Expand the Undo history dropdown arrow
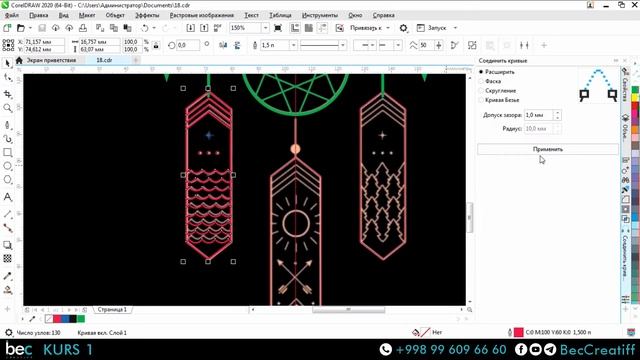 pos(154,28)
